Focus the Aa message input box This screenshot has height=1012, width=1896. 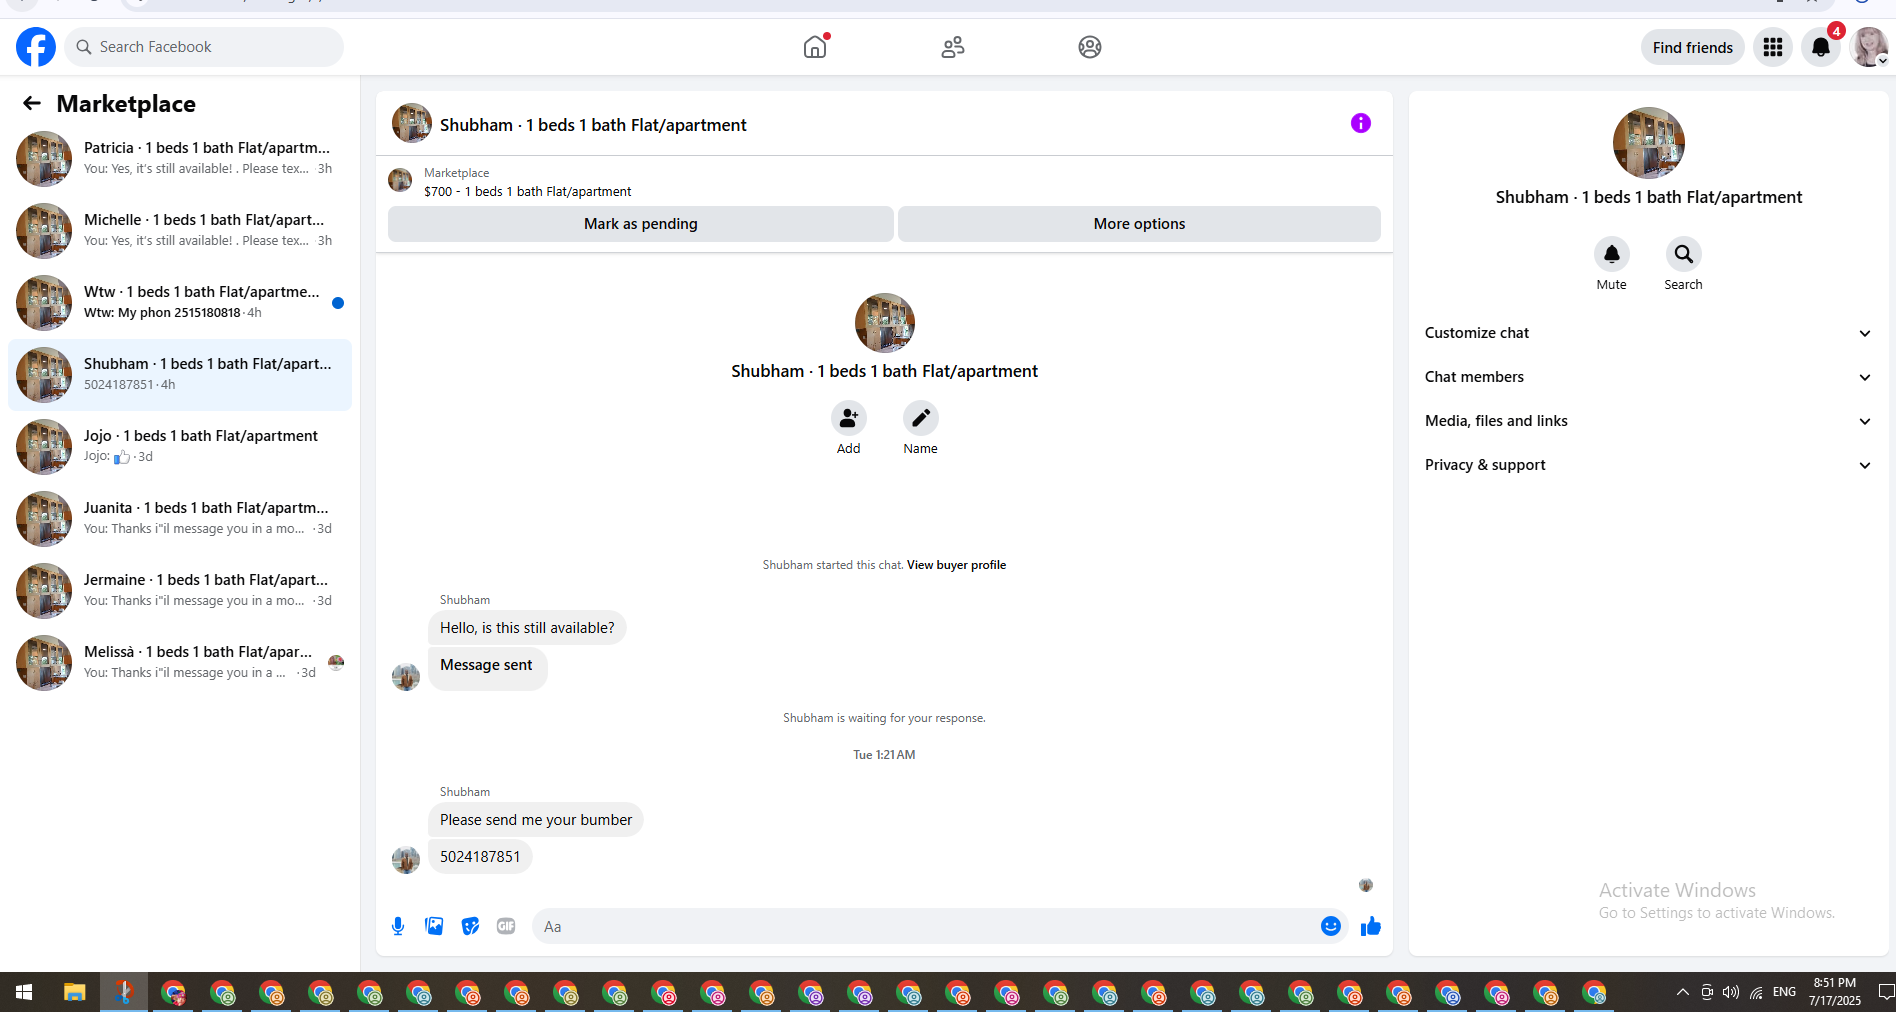(x=926, y=926)
